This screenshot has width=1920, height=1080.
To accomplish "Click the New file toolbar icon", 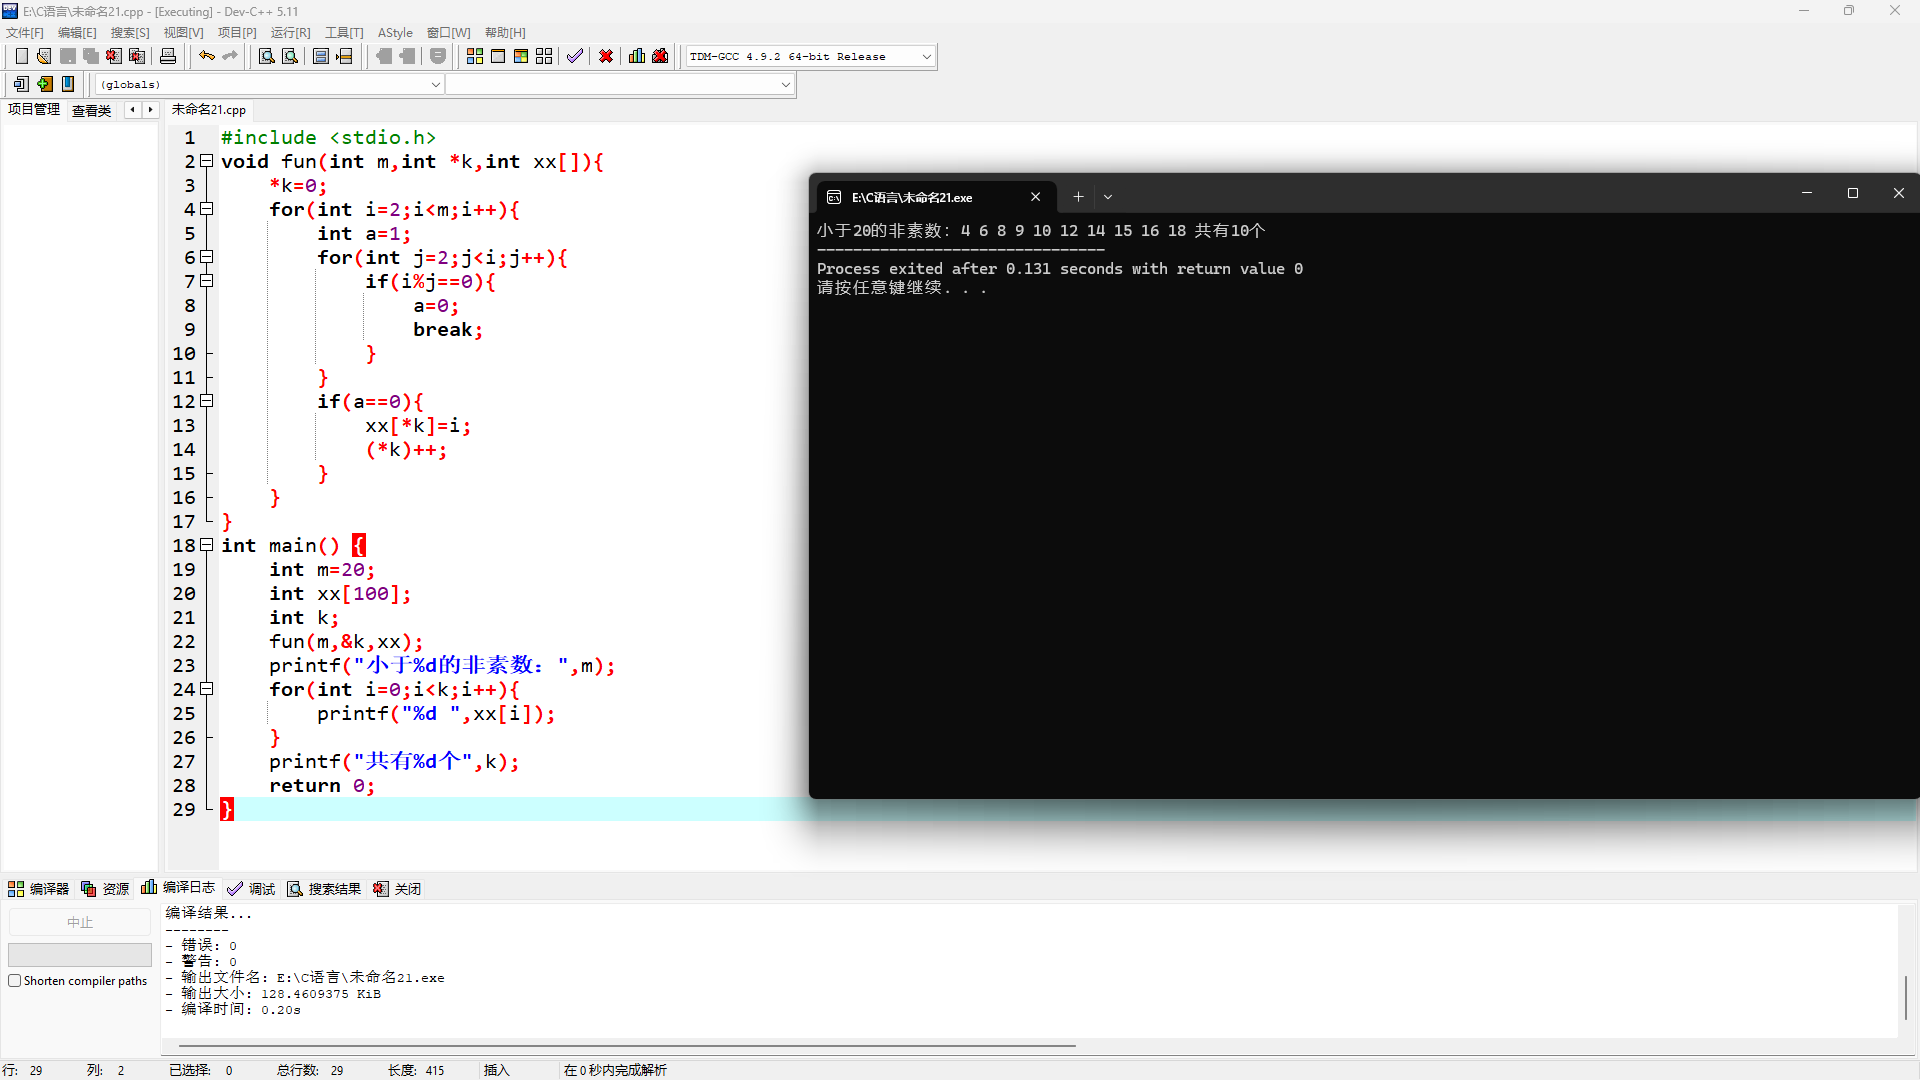I will [21, 56].
